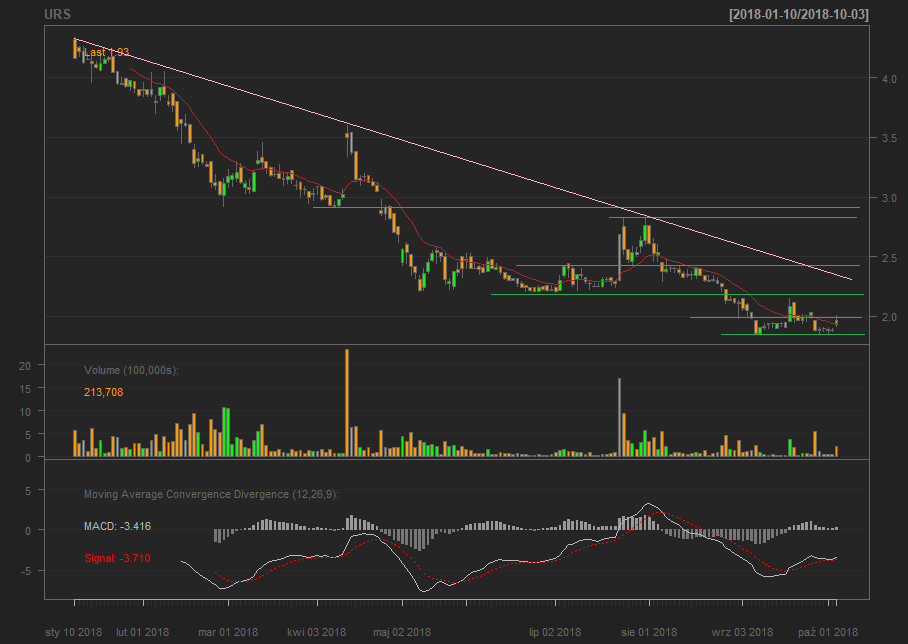Click the 2.5 price axis label
Image resolution: width=908 pixels, height=644 pixels.
point(889,257)
